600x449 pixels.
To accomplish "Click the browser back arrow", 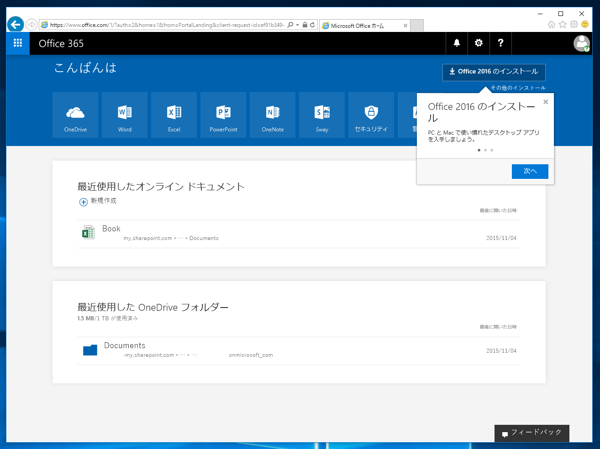I will pyautogui.click(x=15, y=25).
